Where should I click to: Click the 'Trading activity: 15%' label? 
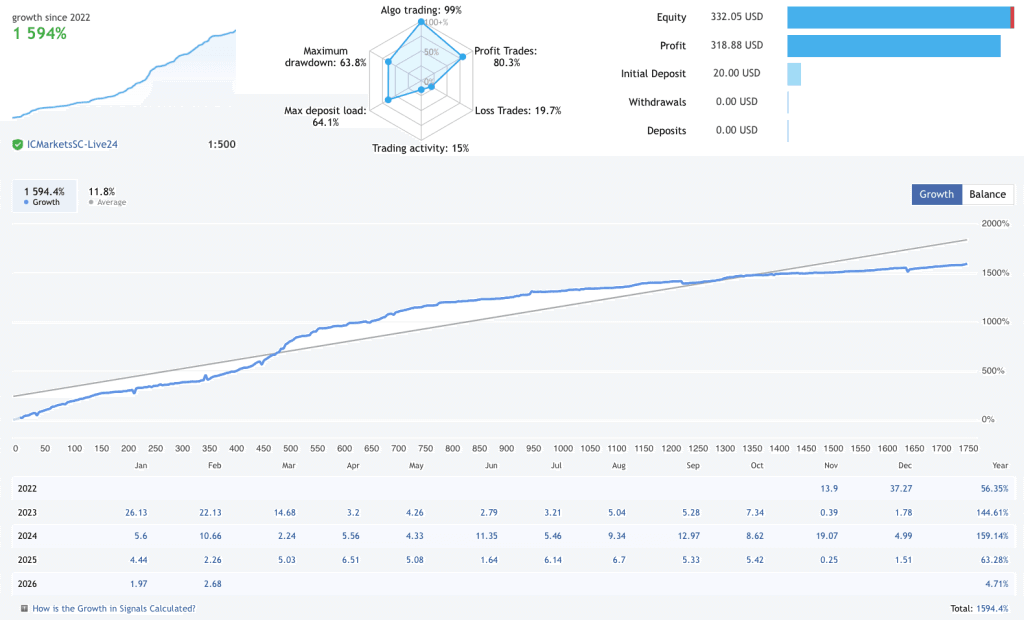point(421,148)
